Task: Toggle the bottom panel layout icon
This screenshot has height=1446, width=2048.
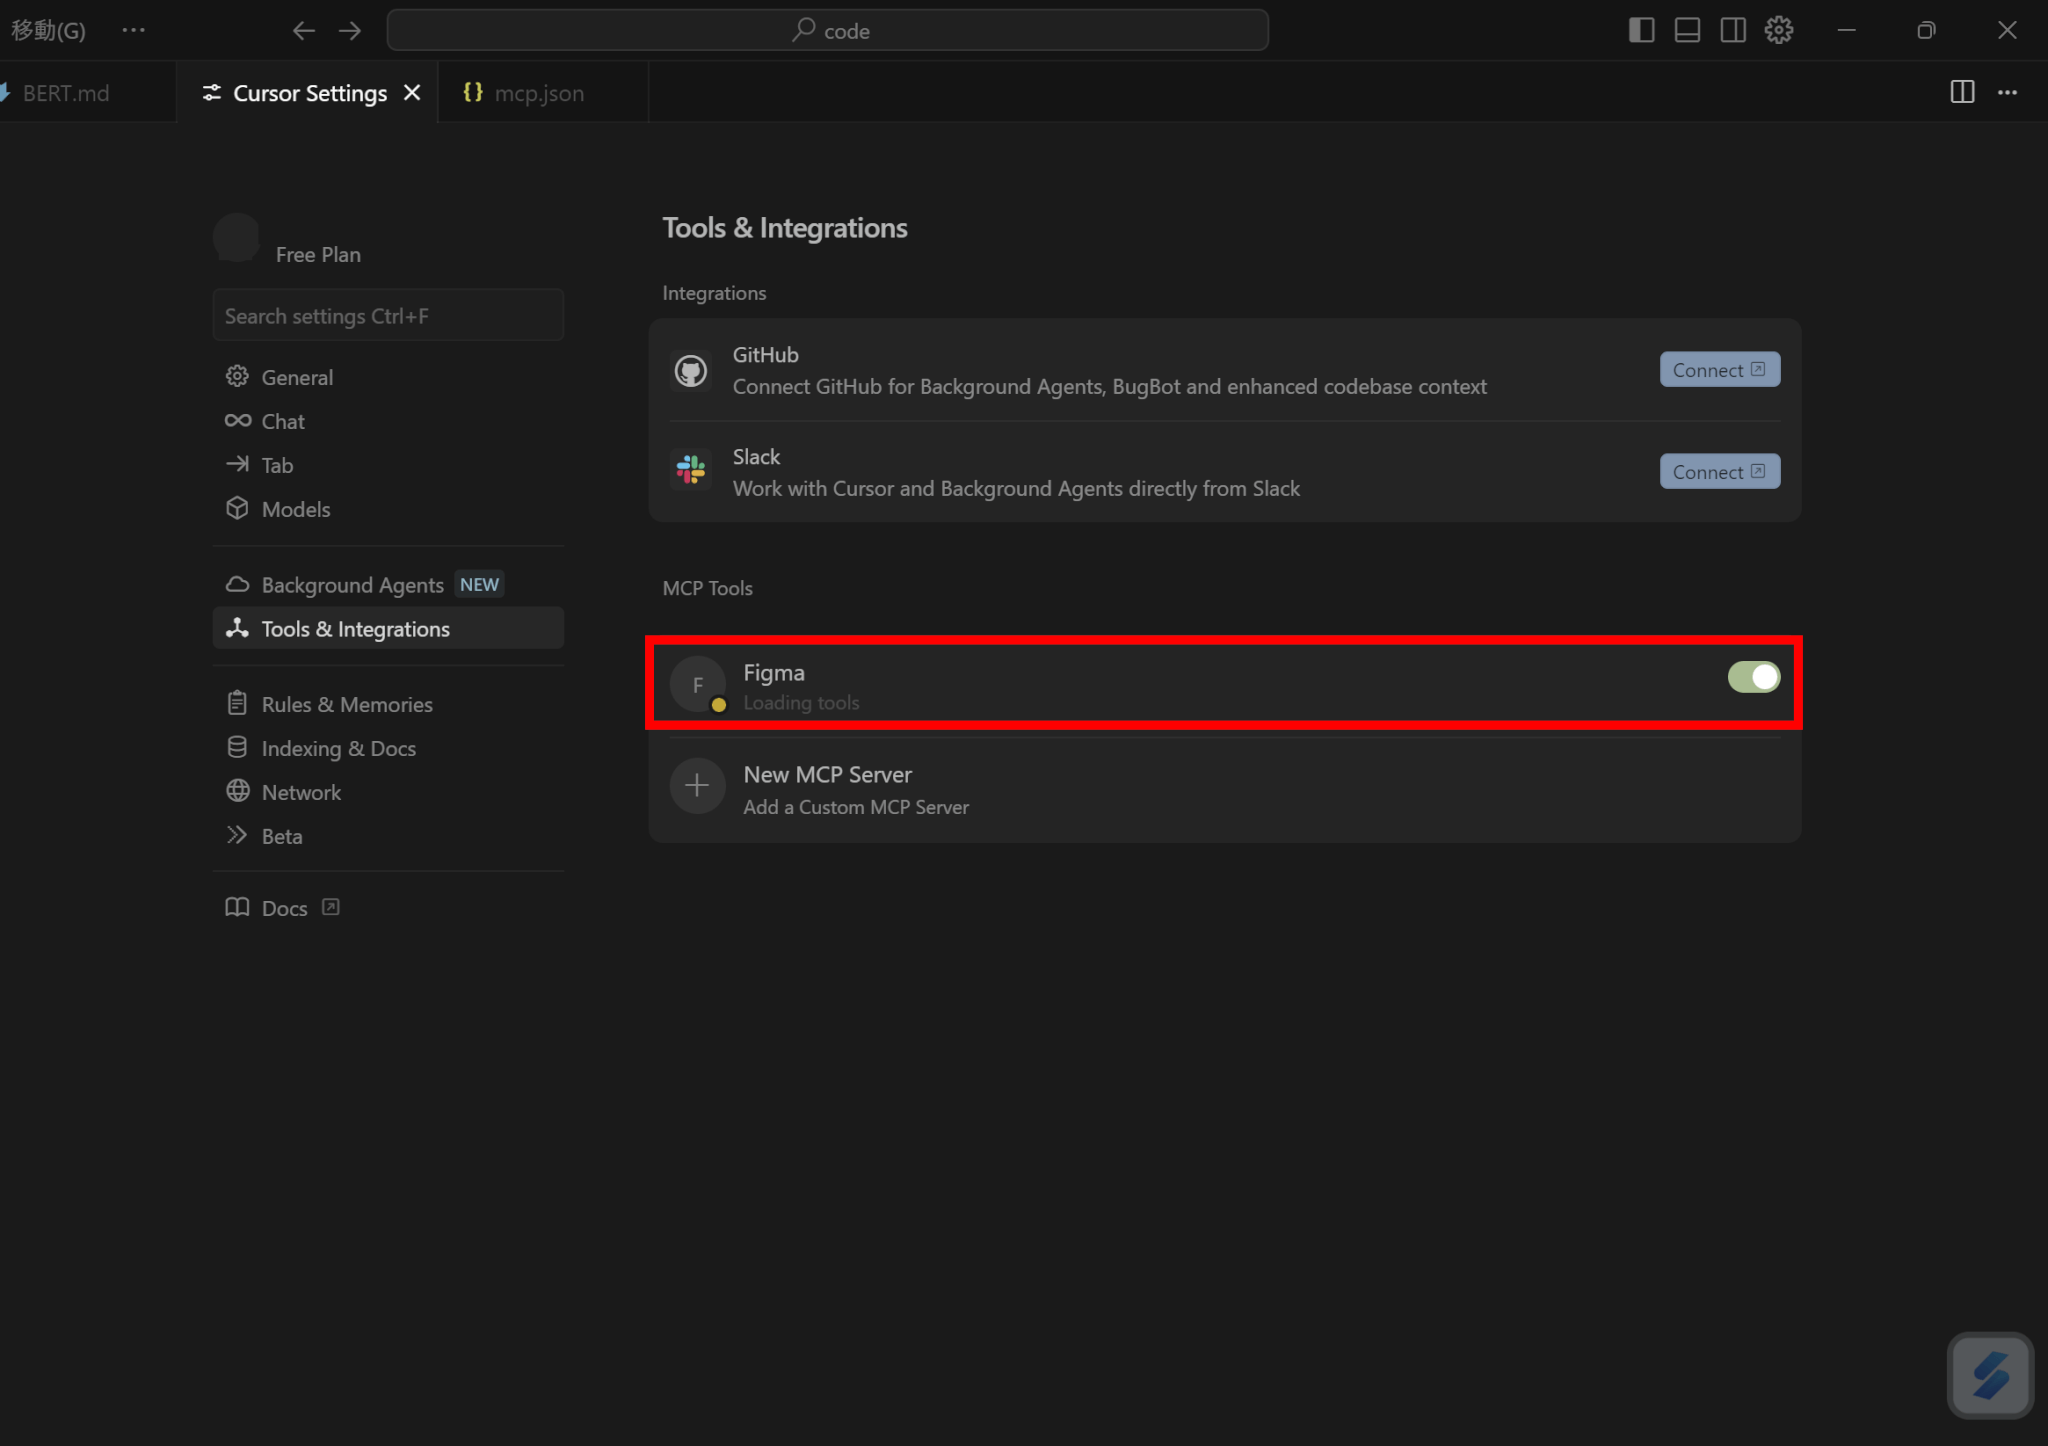Action: coord(1687,31)
